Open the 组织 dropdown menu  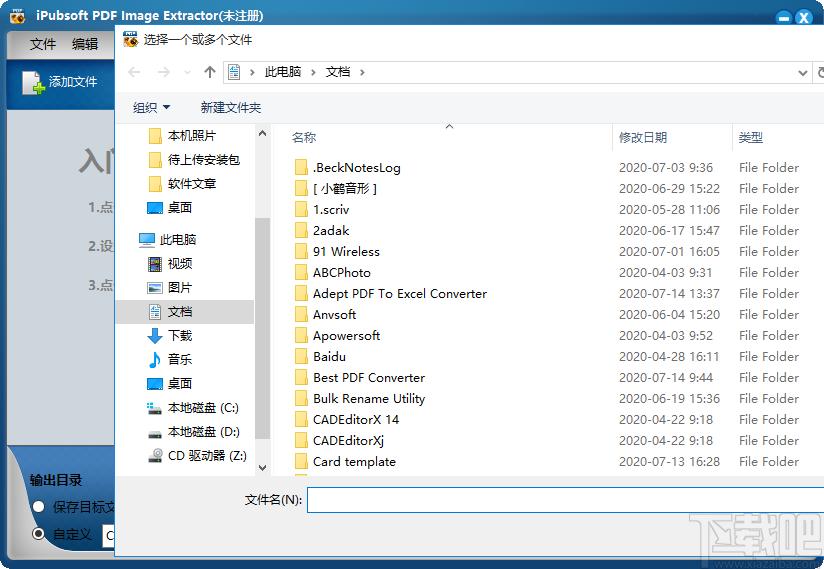(151, 107)
